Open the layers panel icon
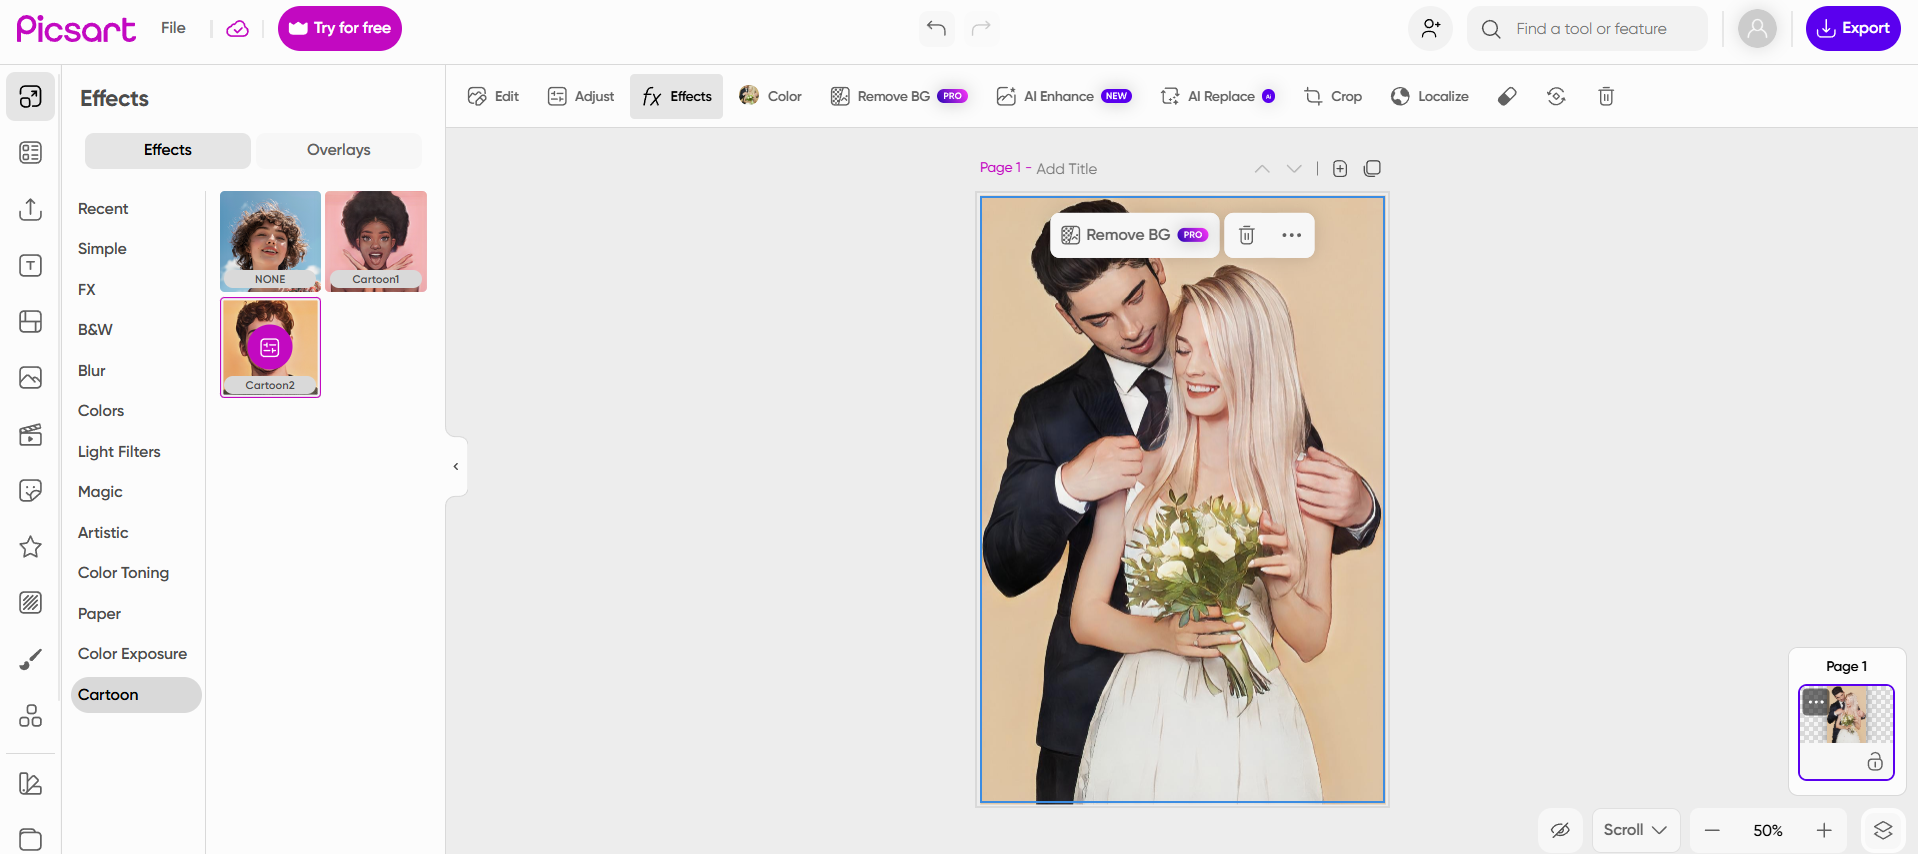1918x854 pixels. [x=1883, y=830]
